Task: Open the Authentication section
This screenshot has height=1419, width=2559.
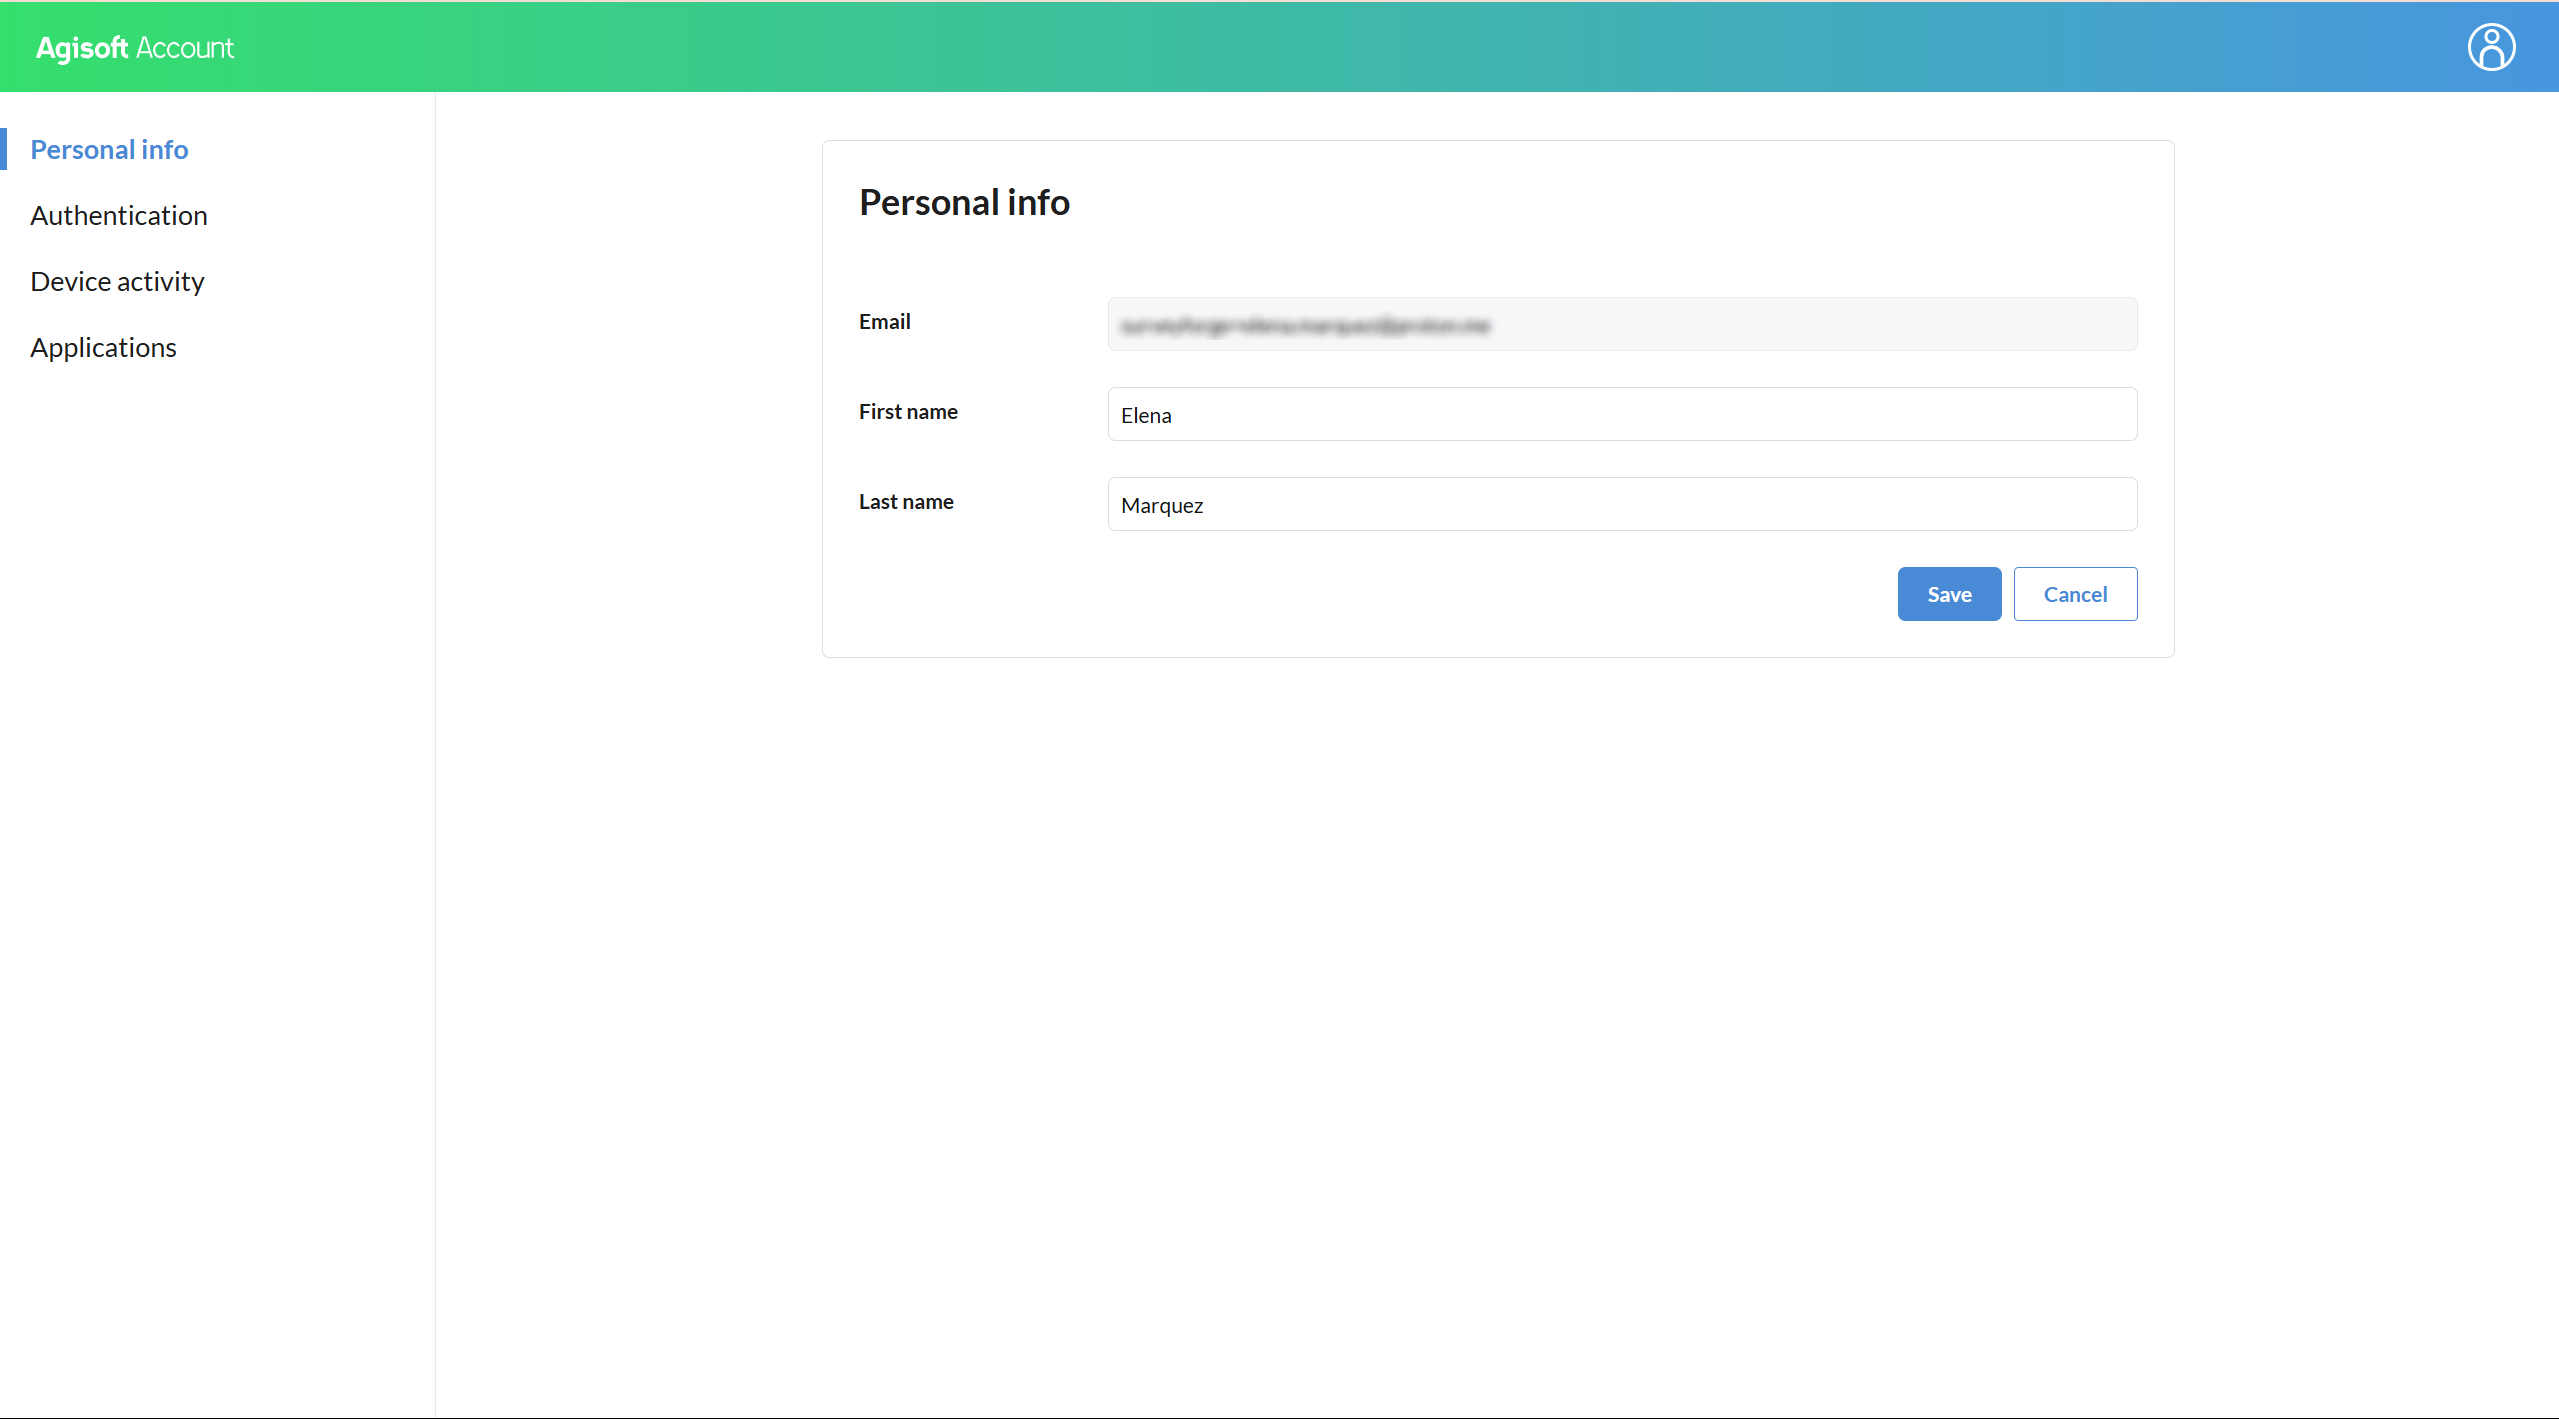Action: coord(119,216)
